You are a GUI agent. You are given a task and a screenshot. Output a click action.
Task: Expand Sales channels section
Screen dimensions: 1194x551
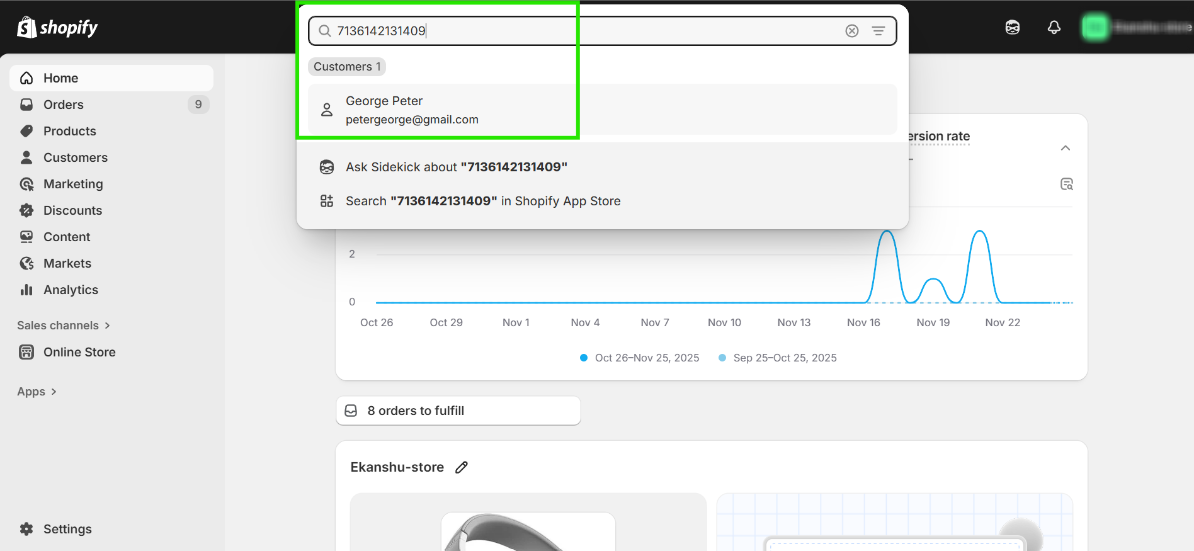pyautogui.click(x=64, y=325)
